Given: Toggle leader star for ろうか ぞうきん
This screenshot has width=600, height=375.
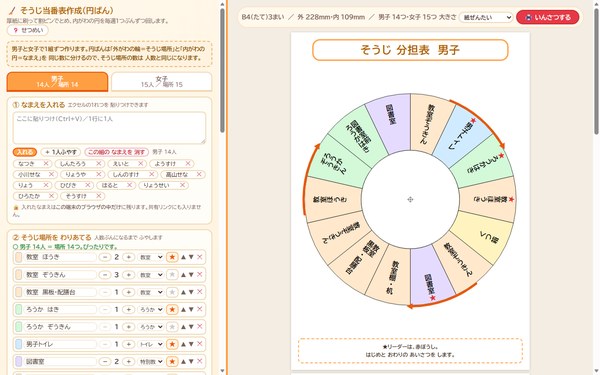Looking at the screenshot, I should tap(172, 326).
